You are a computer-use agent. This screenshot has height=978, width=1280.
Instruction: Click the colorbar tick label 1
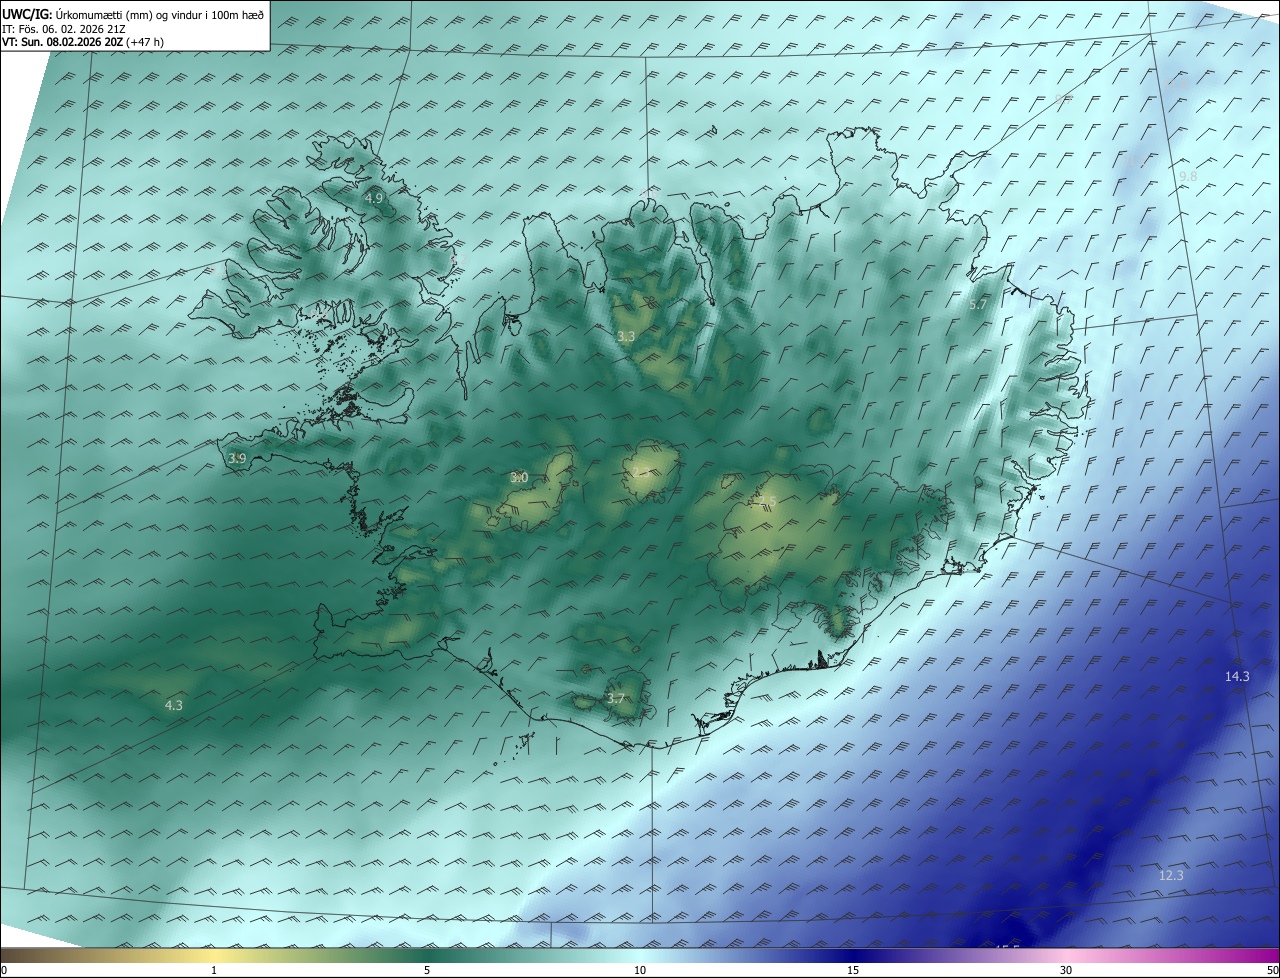pos(214,970)
